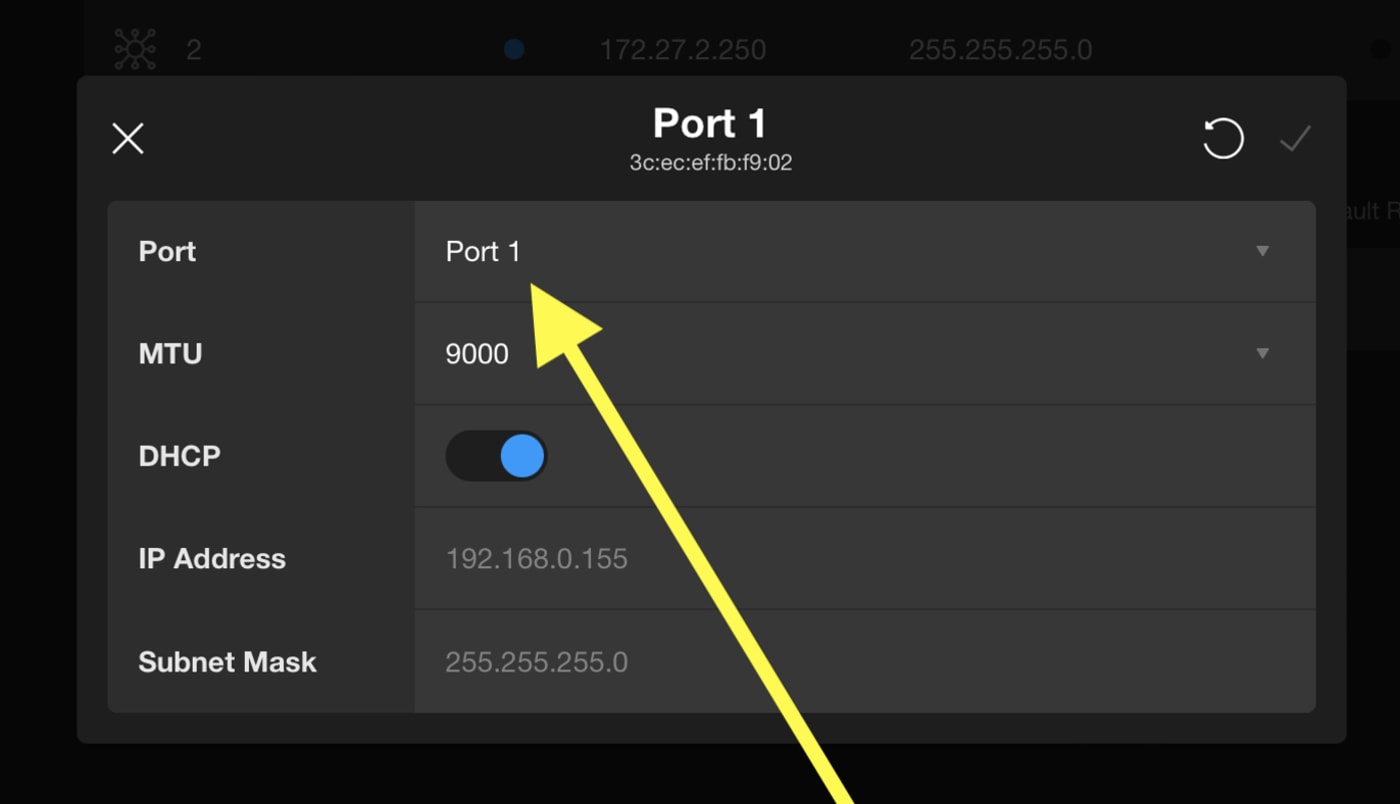Confirm changes with the checkmark icon

point(1295,139)
